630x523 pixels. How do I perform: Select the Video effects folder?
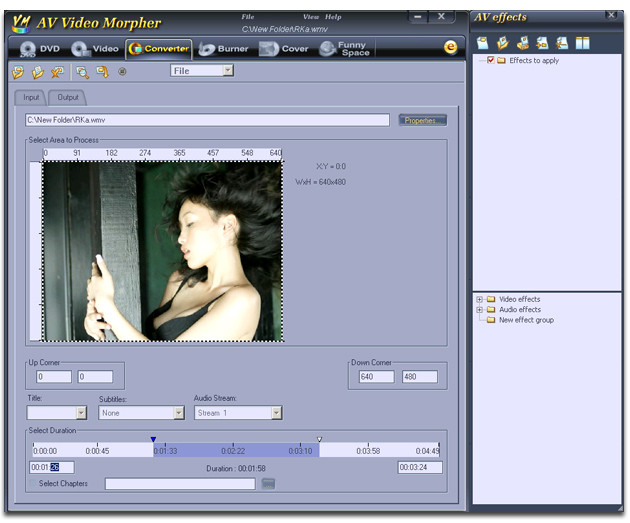520,300
